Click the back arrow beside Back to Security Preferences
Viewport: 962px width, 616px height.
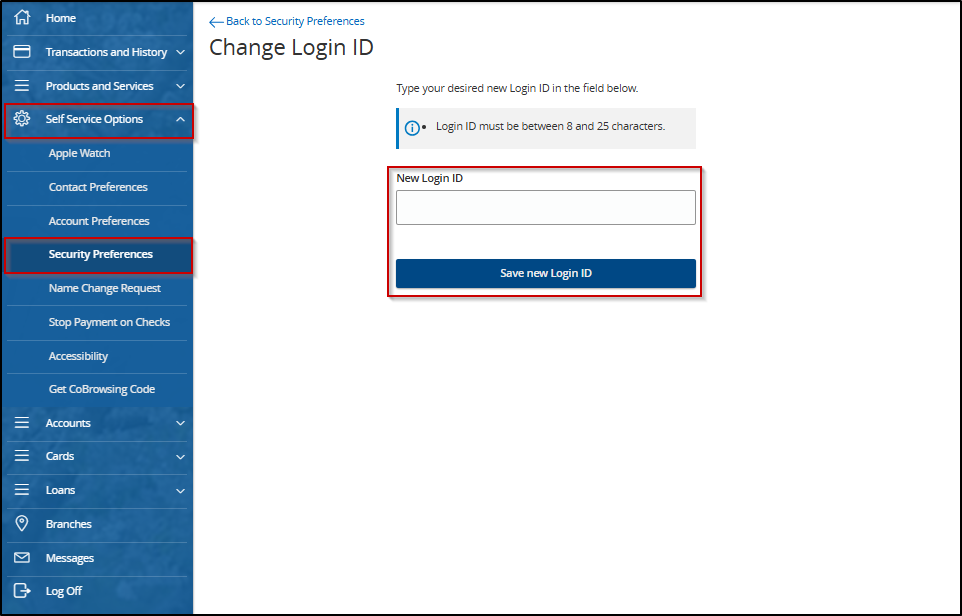pyautogui.click(x=215, y=21)
